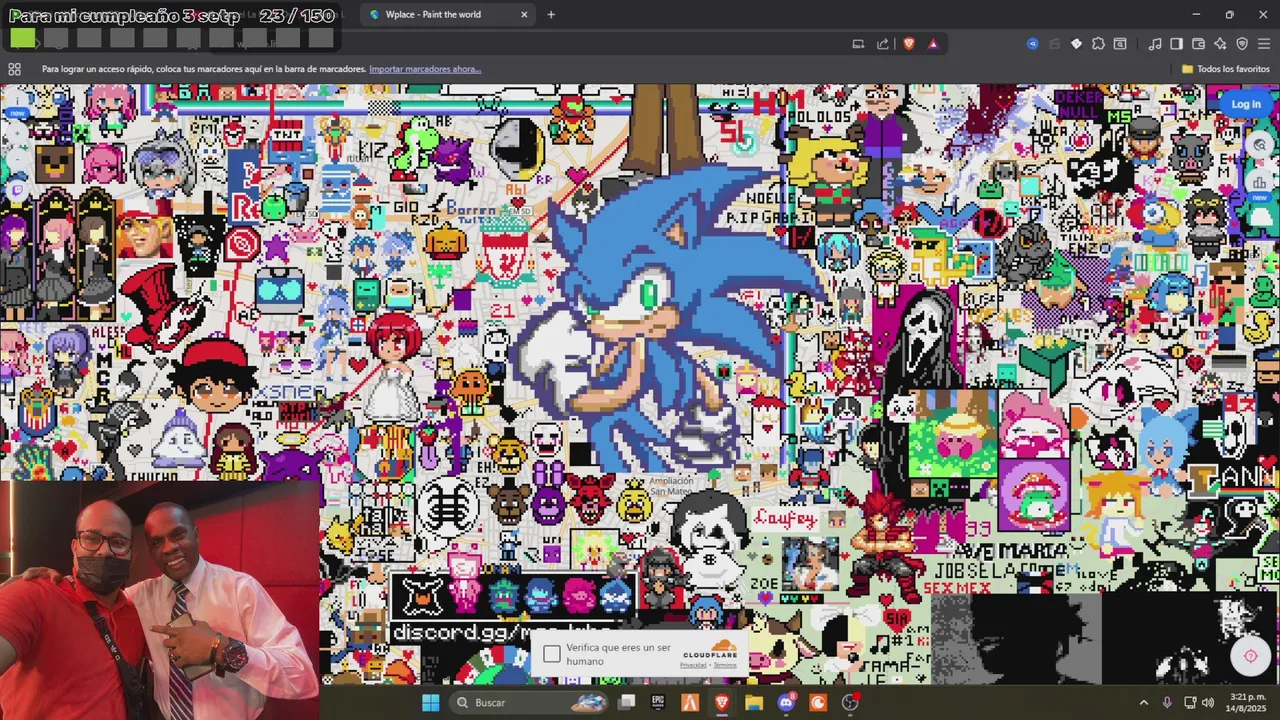1280x720 pixels.
Task: Open the Cloudflare Privacidad link
Action: tap(692, 665)
